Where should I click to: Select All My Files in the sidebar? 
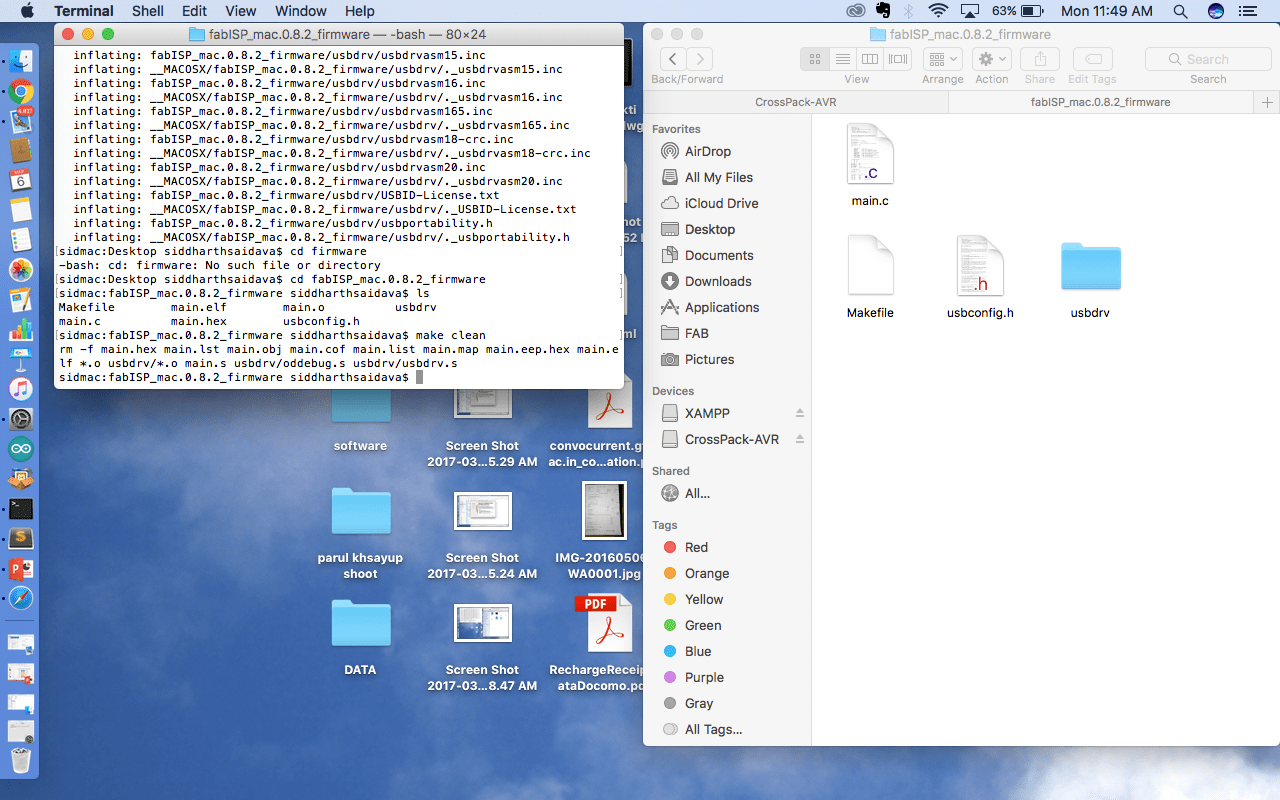[x=719, y=177]
